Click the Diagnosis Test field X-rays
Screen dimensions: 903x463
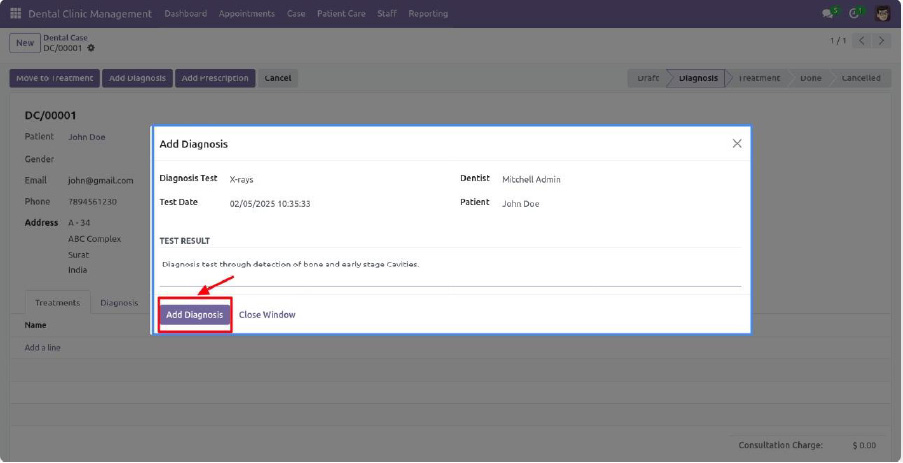point(241,180)
